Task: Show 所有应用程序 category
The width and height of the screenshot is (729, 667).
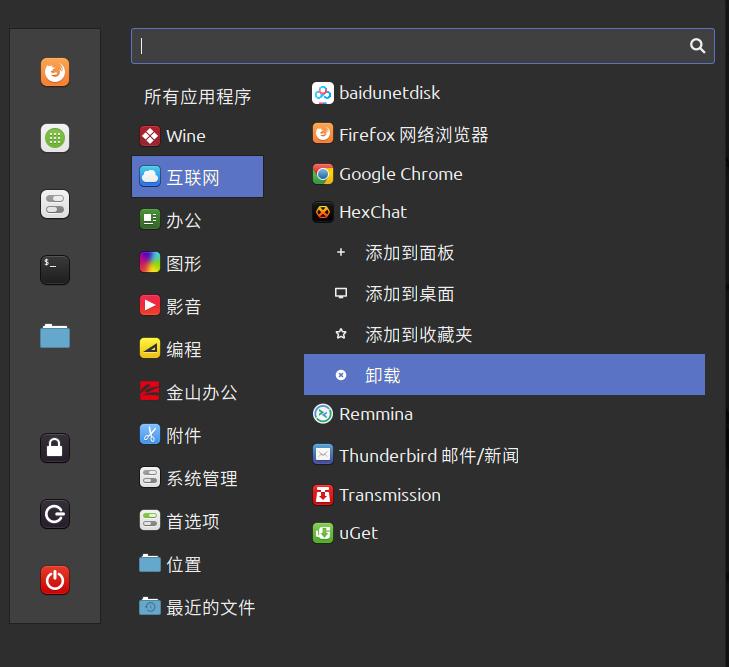Action: [x=198, y=97]
